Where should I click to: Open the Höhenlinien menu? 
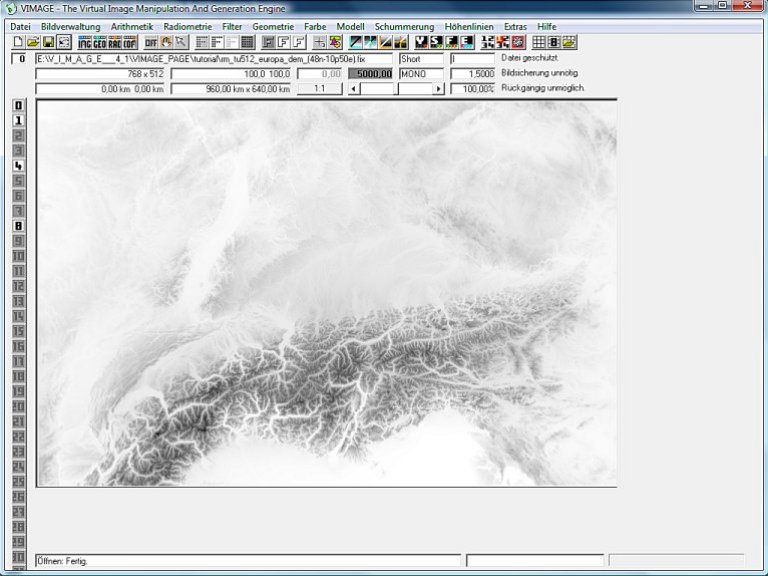[x=469, y=26]
